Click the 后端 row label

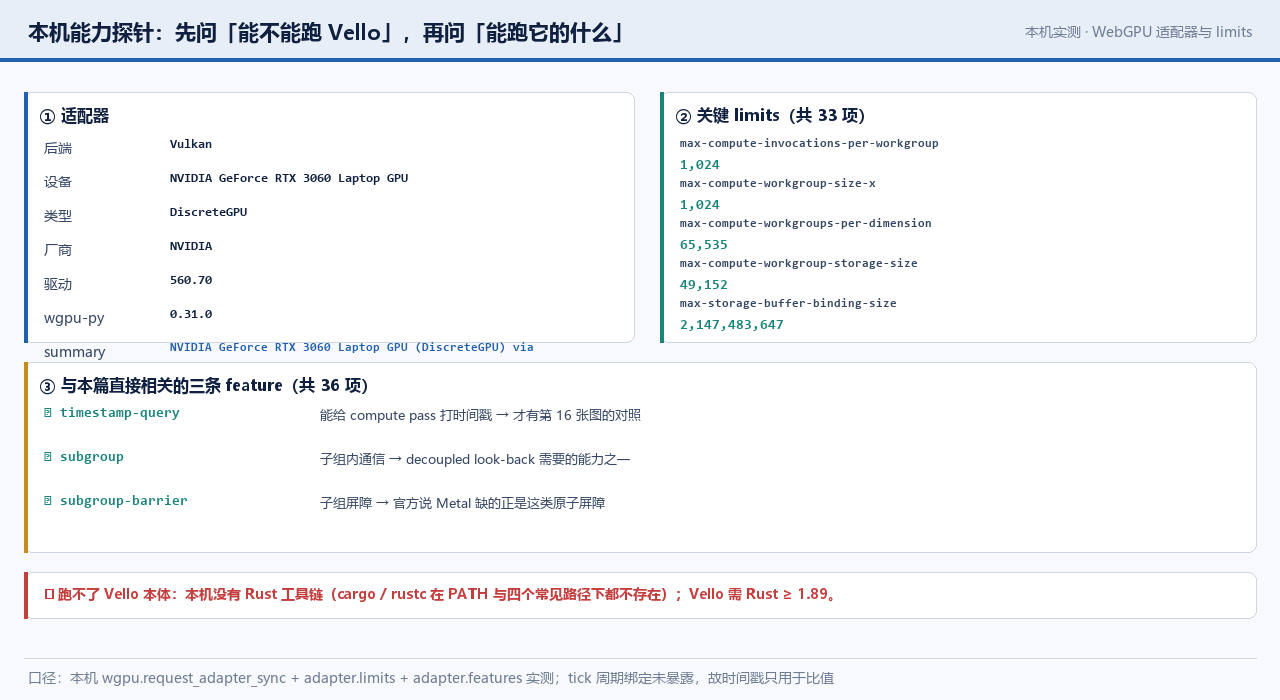[58, 148]
